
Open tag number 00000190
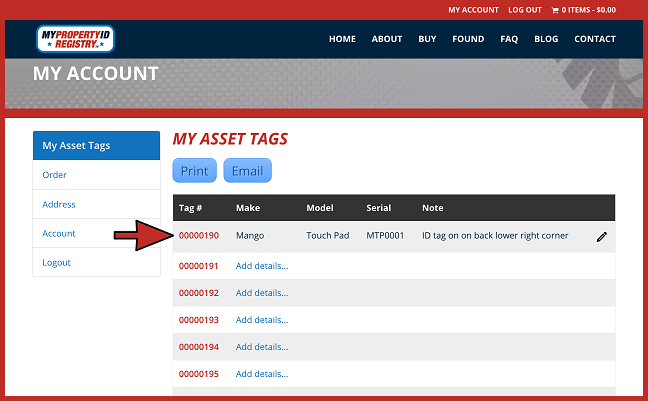tap(198, 236)
